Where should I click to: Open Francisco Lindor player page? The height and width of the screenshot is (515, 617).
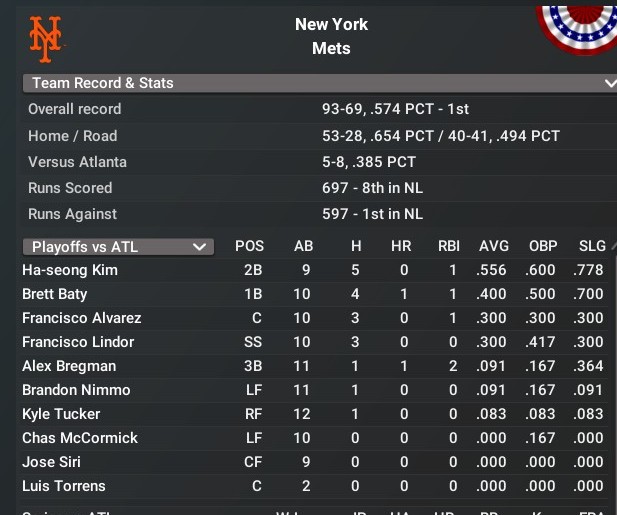(x=78, y=342)
